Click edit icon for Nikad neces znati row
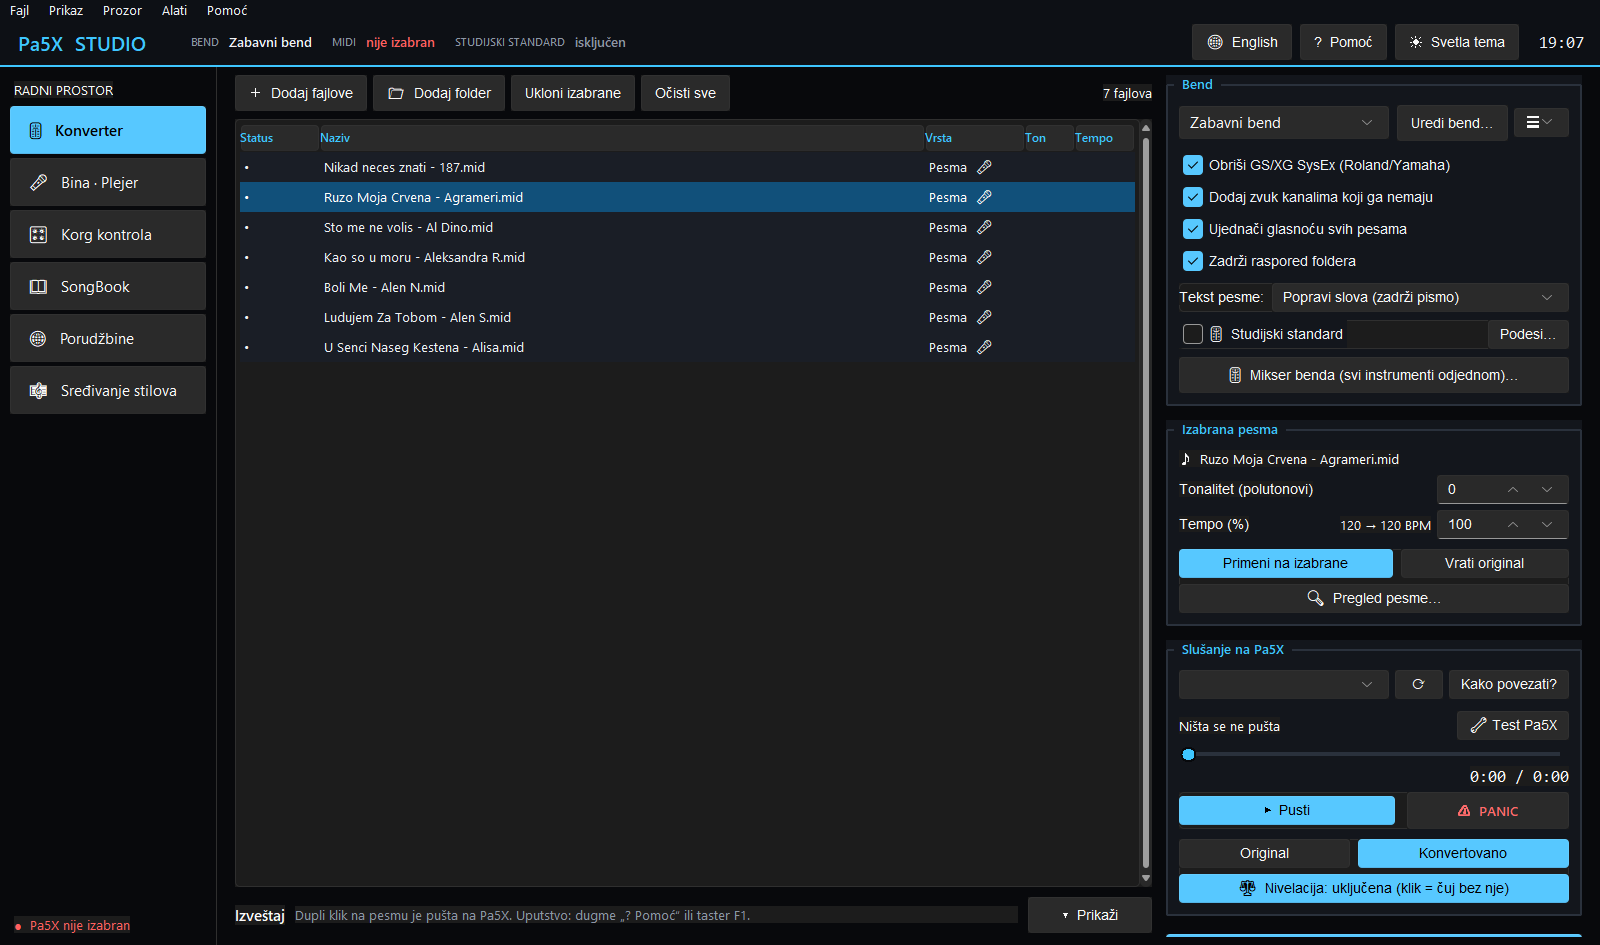The height and width of the screenshot is (945, 1600). (x=984, y=167)
